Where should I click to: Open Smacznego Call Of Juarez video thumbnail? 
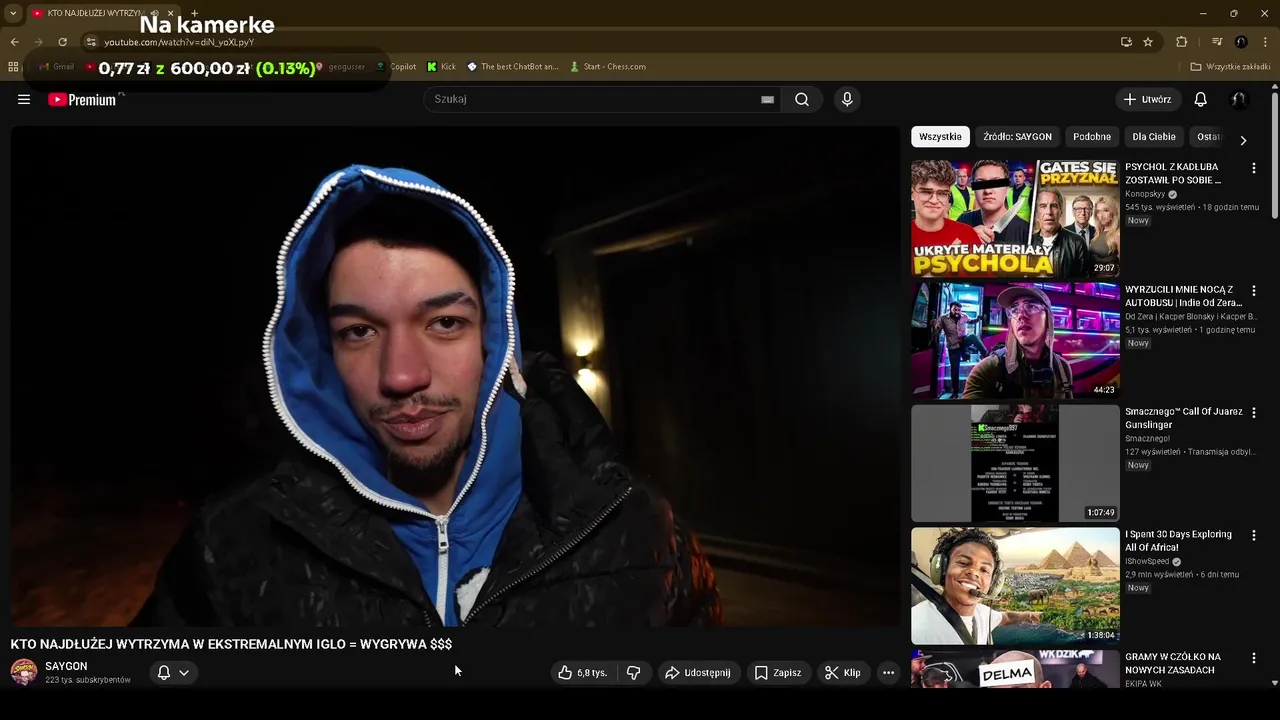tap(1015, 463)
